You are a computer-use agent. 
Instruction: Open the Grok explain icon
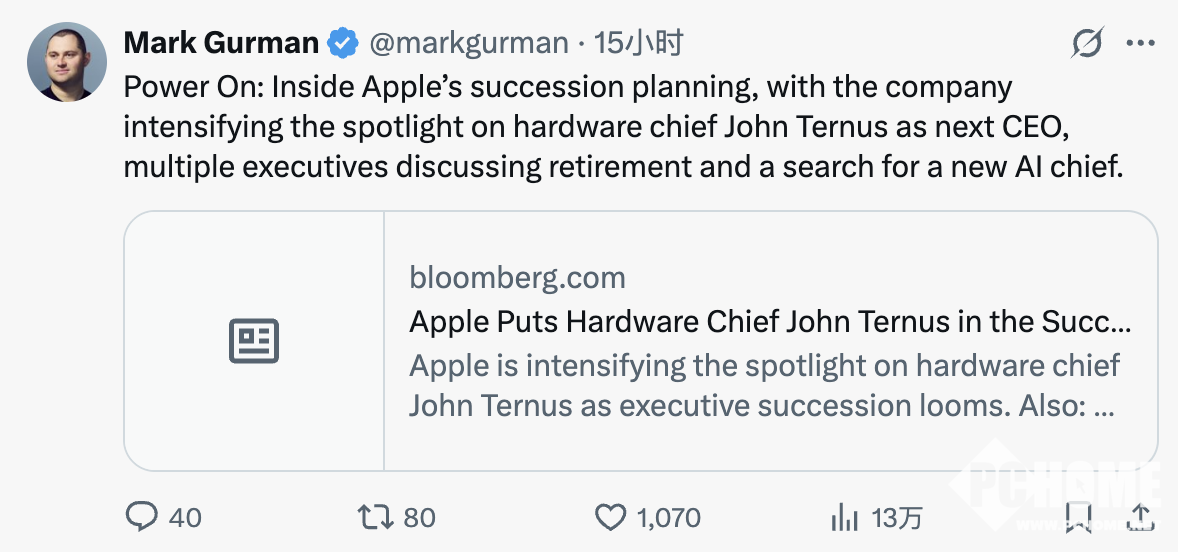[x=1087, y=43]
